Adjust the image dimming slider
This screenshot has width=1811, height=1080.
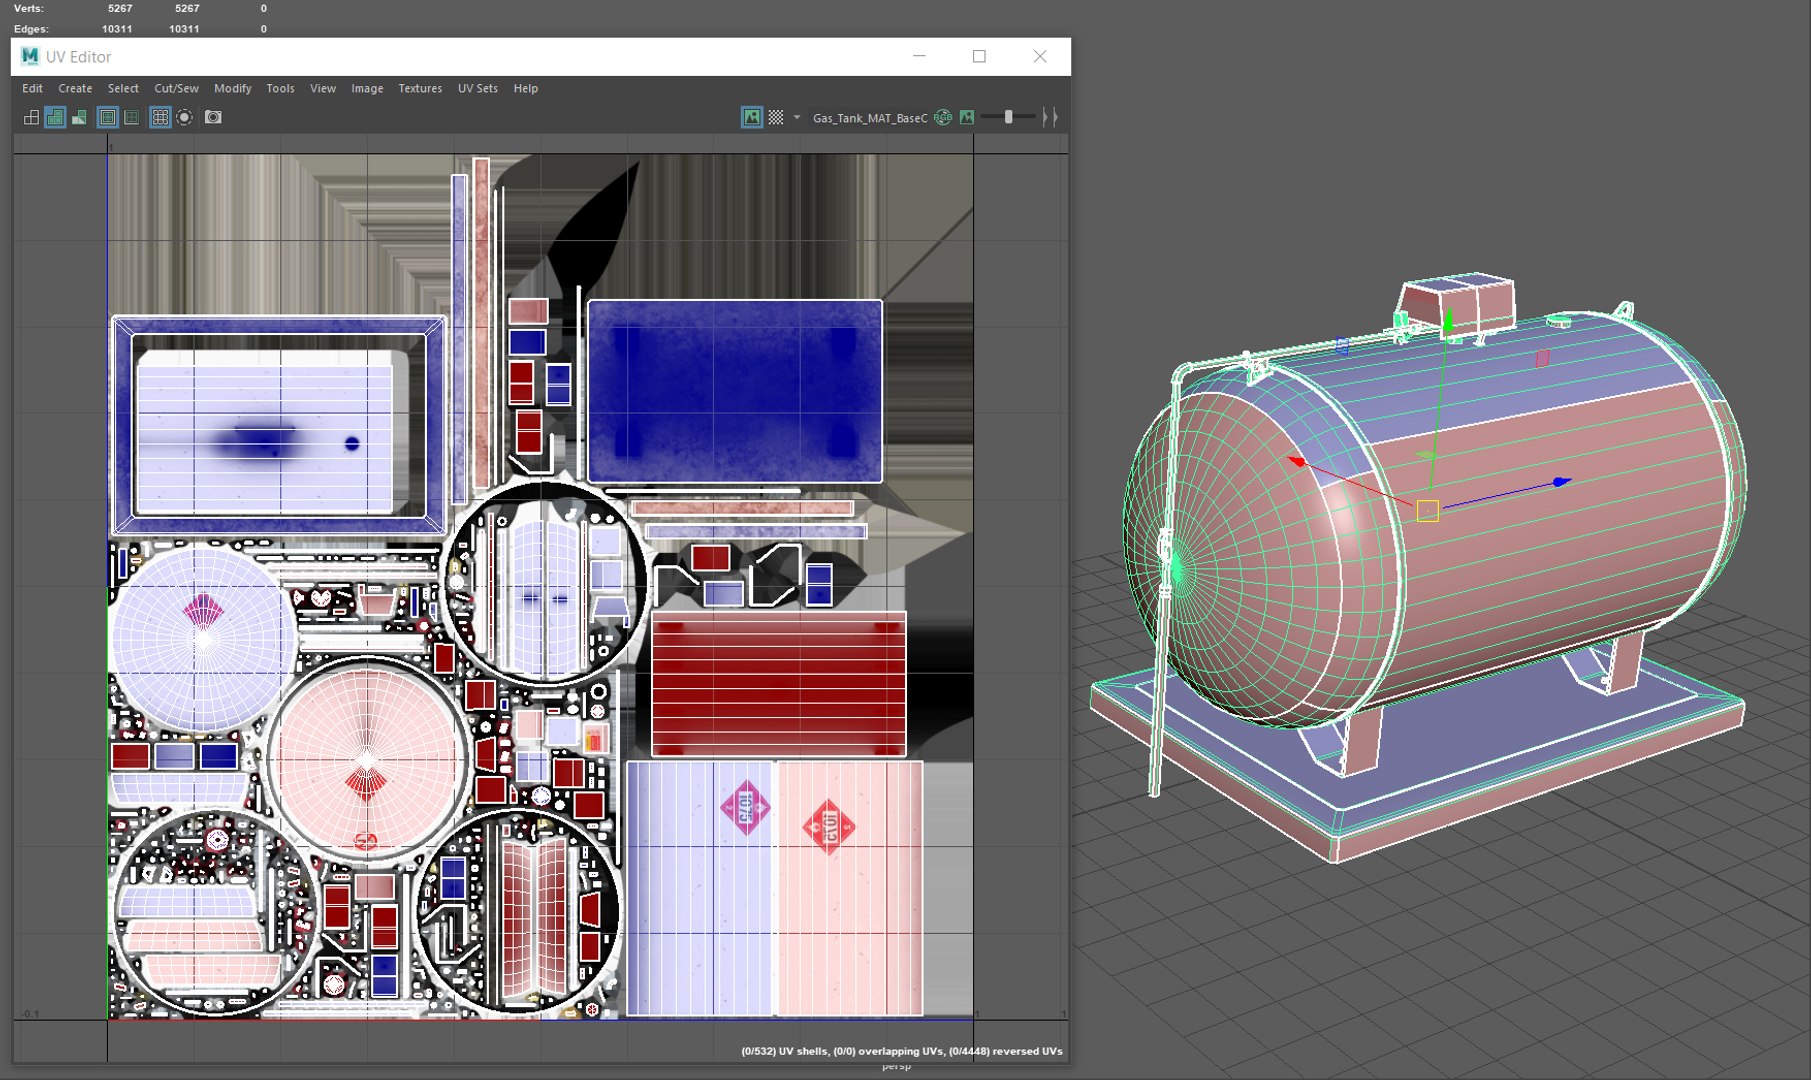click(x=1008, y=117)
